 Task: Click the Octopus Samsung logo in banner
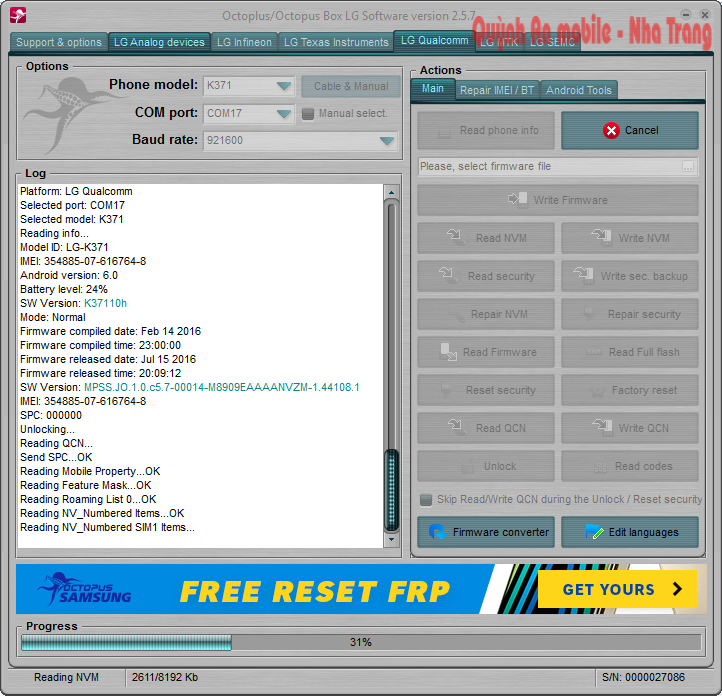85,589
